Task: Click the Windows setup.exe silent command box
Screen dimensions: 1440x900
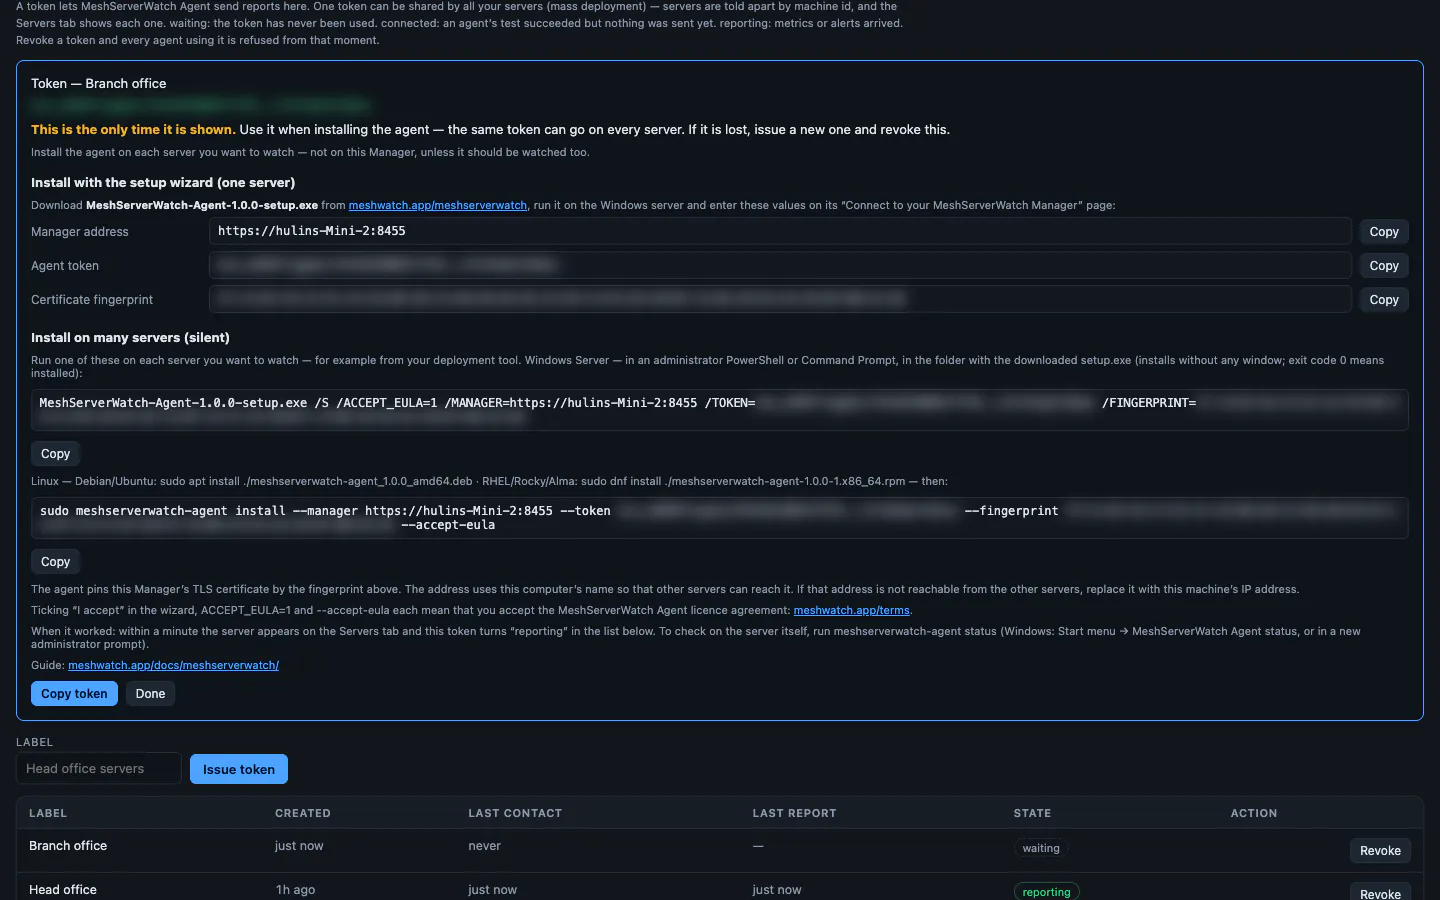Action: [720, 410]
